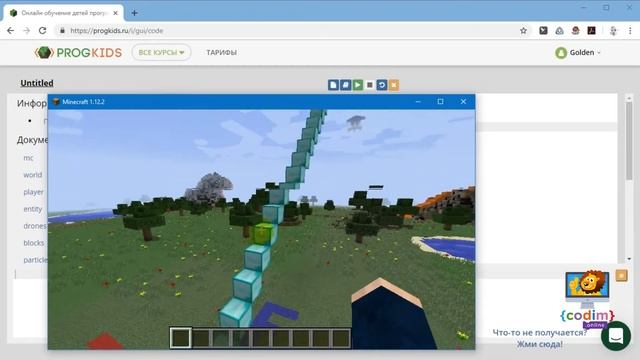Go forward with the browser forward arrow
Screen dimensions: 640x360
coord(27,31)
